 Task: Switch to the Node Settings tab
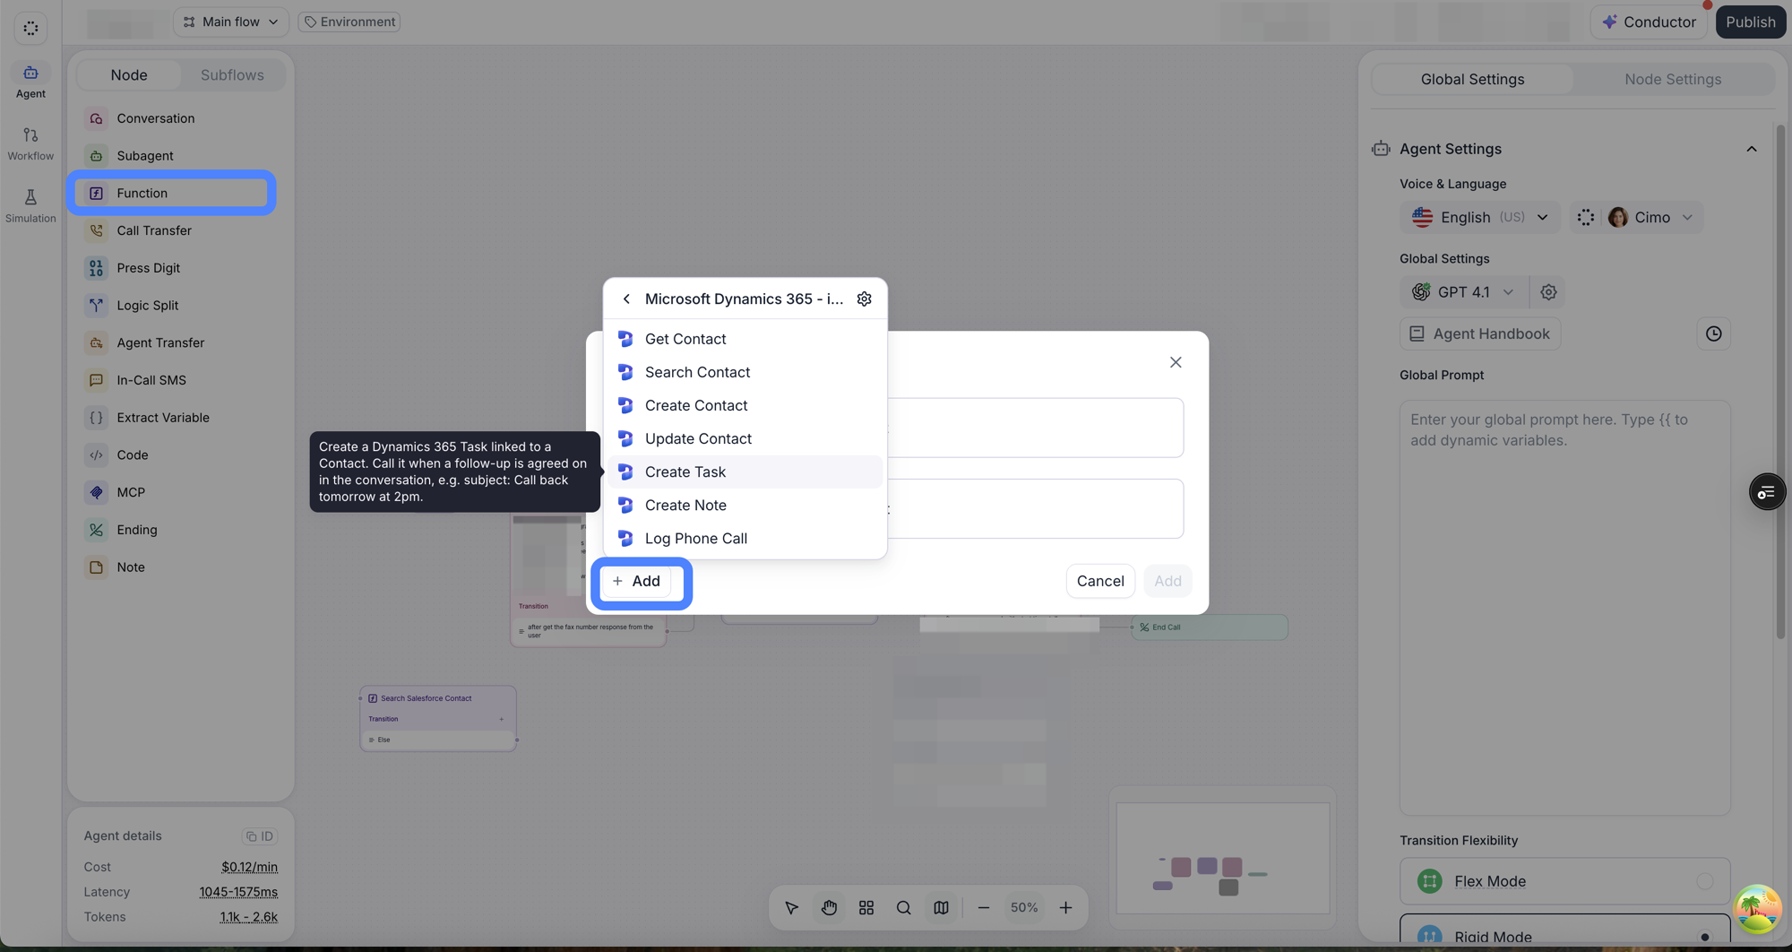point(1673,79)
